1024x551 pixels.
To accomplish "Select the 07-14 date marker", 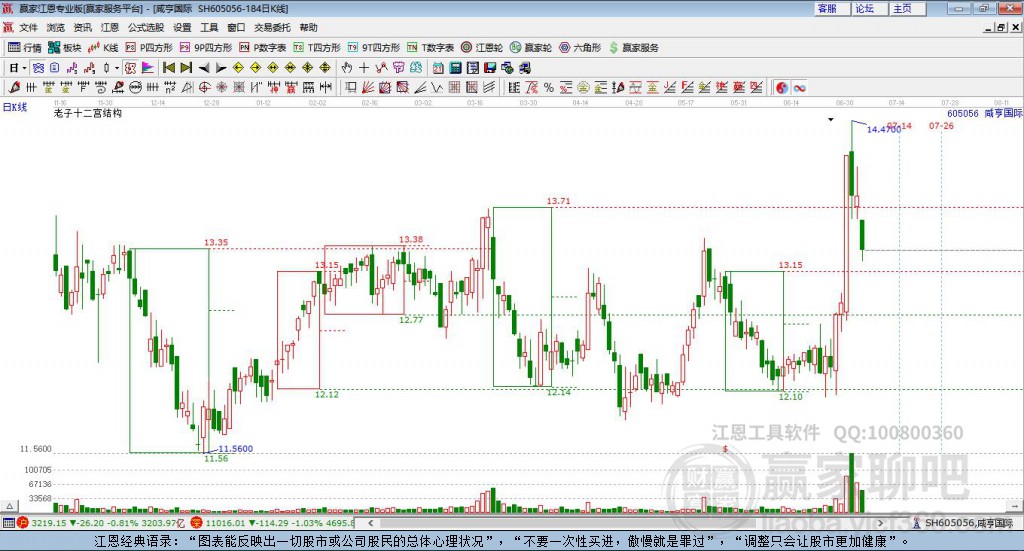I will point(899,125).
